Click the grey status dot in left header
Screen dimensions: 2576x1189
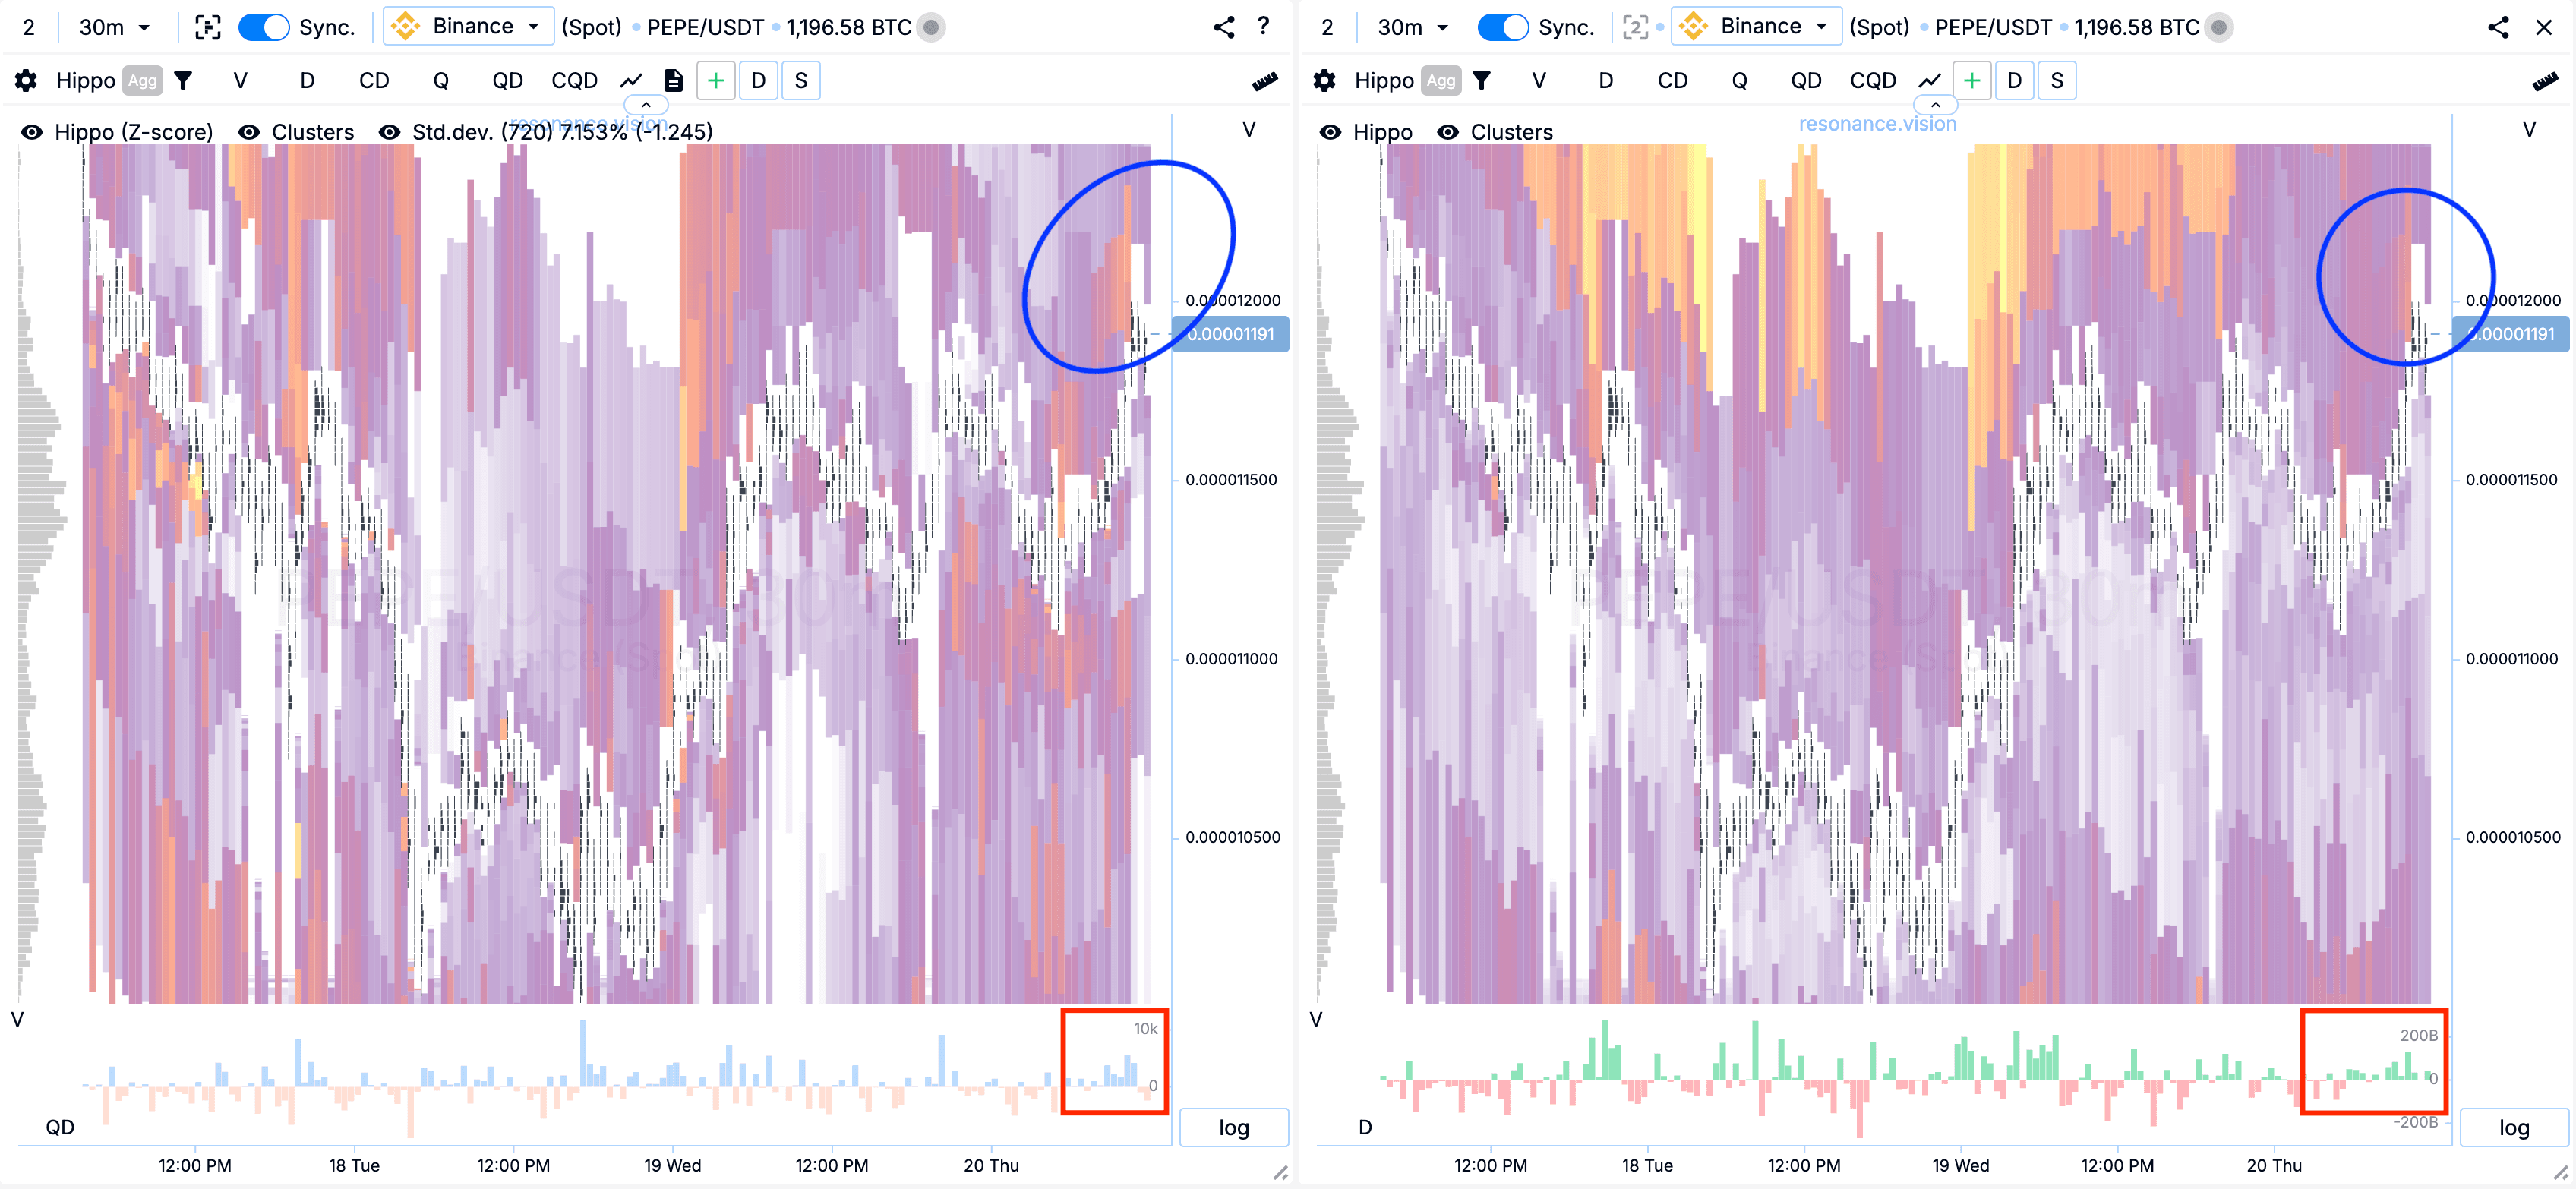point(930,27)
